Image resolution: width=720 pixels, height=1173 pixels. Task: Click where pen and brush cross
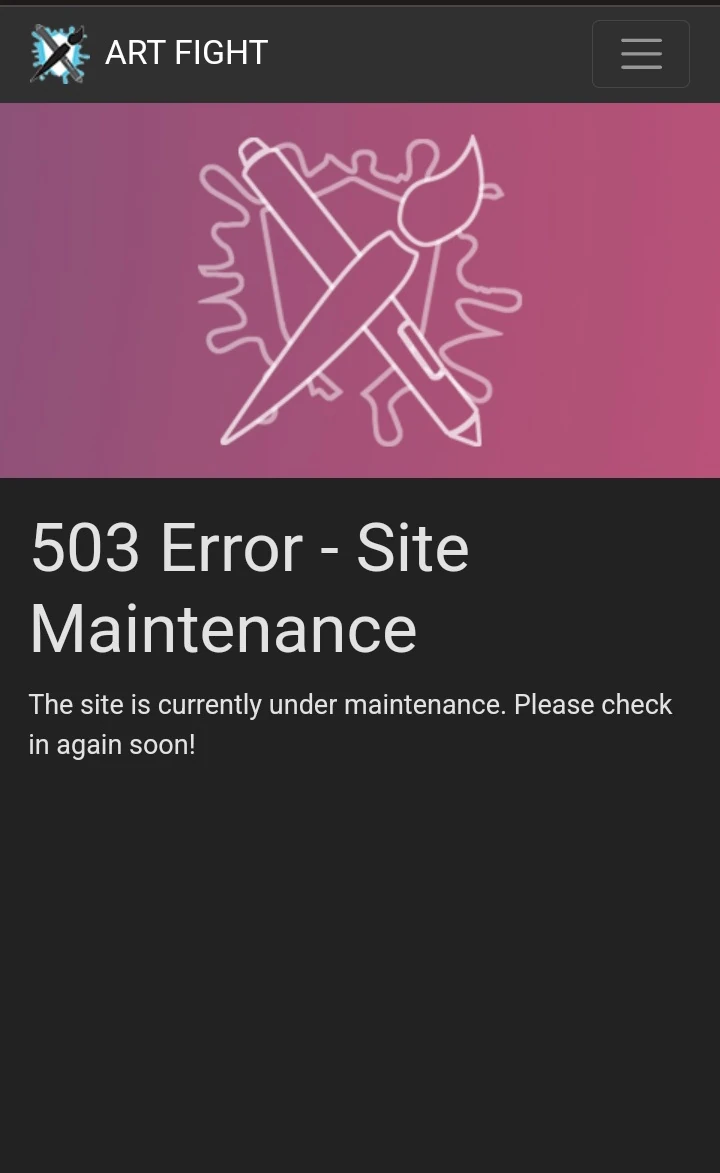pyautogui.click(x=347, y=305)
